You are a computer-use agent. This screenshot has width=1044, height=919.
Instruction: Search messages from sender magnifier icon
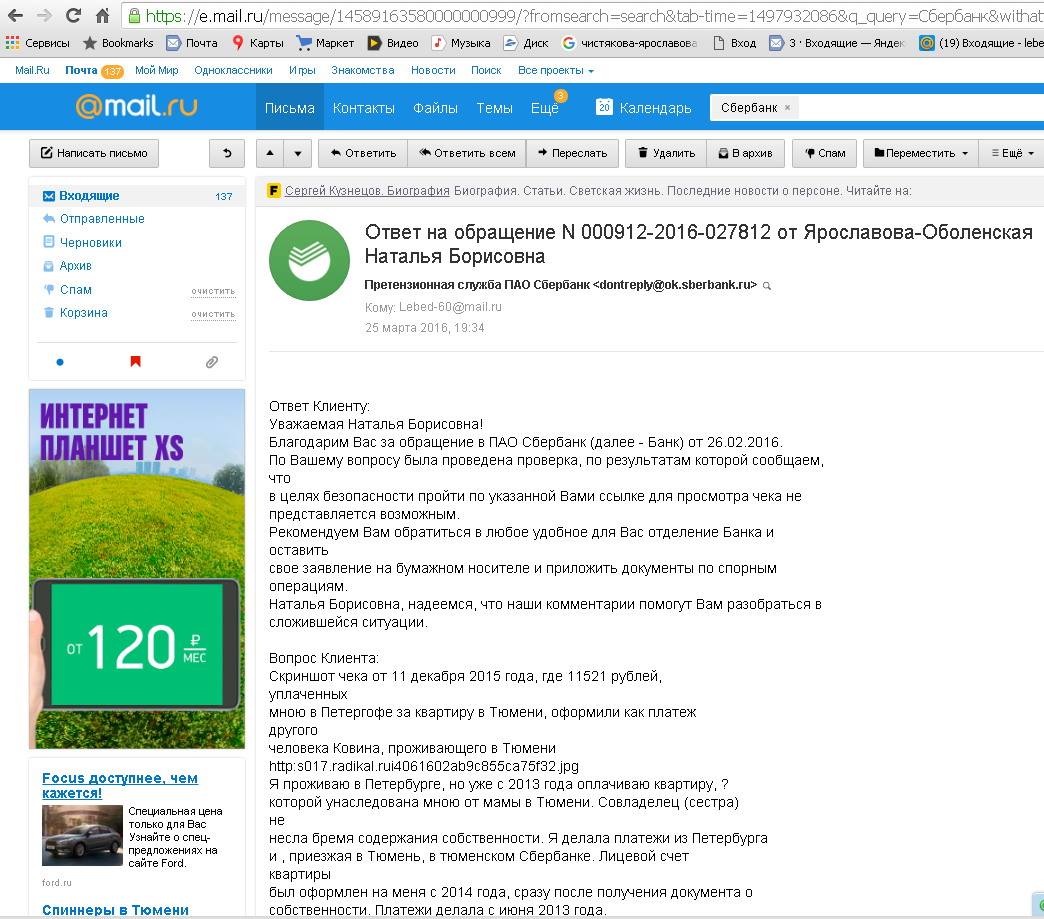[x=767, y=286]
